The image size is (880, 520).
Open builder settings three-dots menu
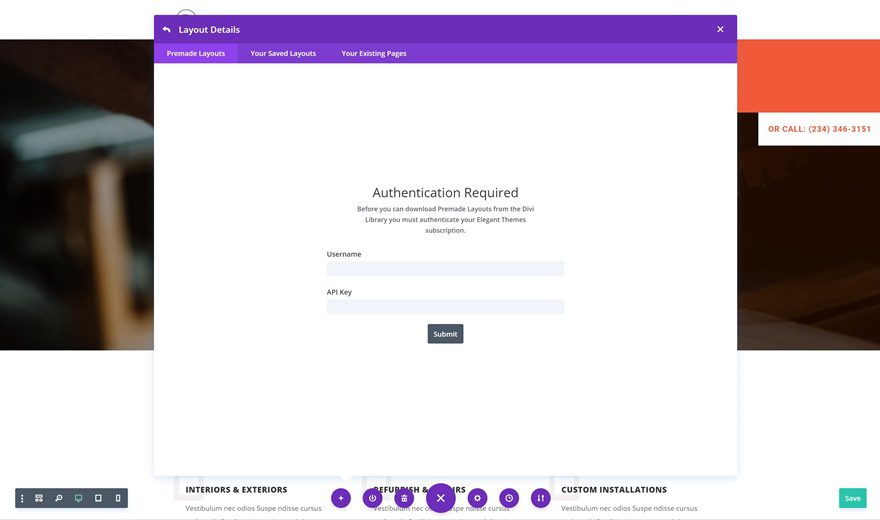click(x=22, y=498)
